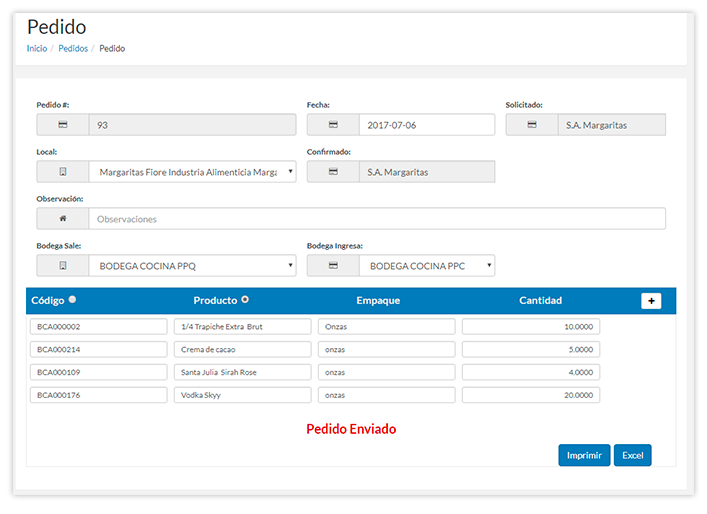The height and width of the screenshot is (514, 707).
Task: Click the Observaciones text field
Action: 377,219
